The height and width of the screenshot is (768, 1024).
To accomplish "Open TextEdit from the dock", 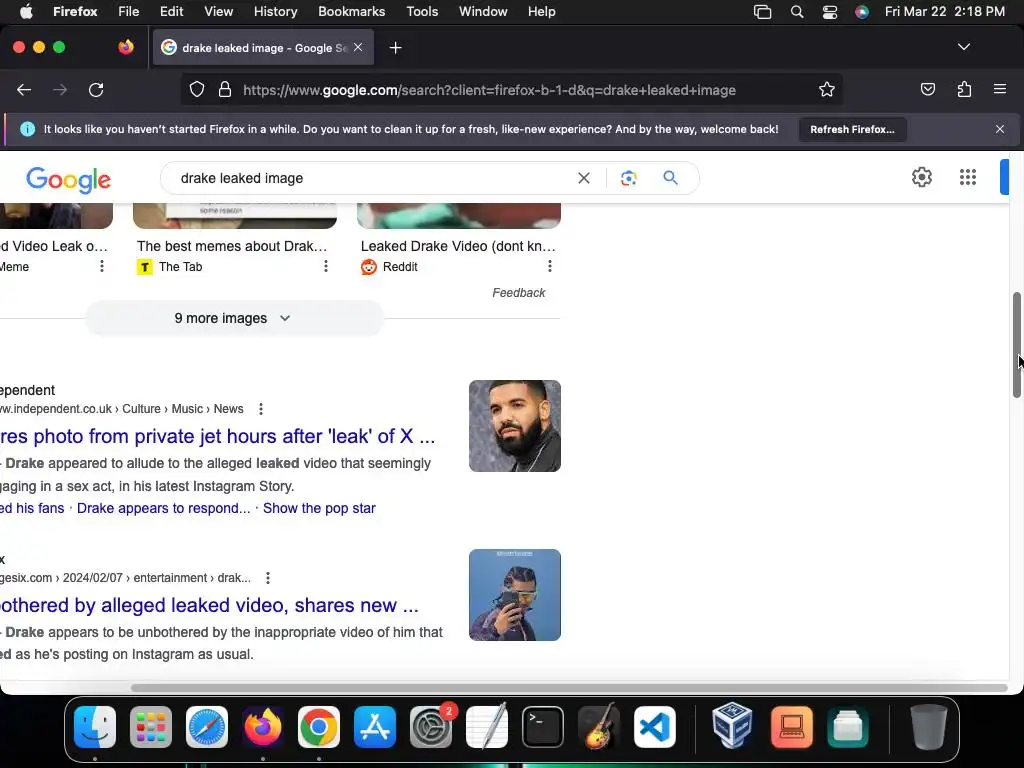I will coord(487,726).
